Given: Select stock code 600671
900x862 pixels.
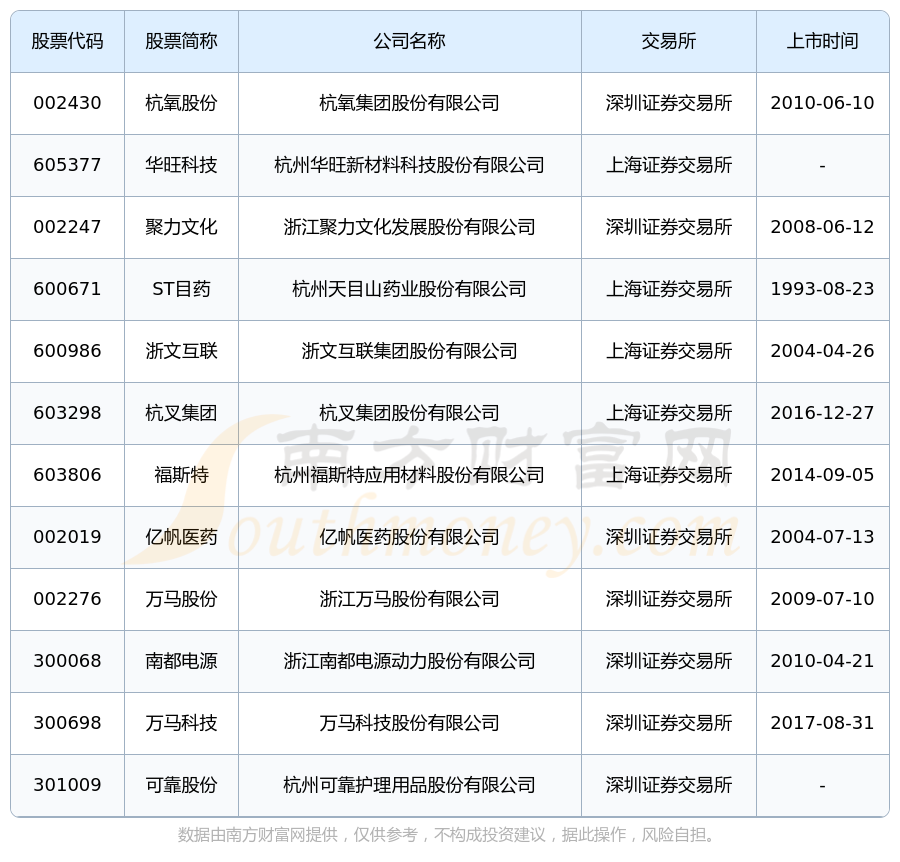Looking at the screenshot, I should point(67,289).
